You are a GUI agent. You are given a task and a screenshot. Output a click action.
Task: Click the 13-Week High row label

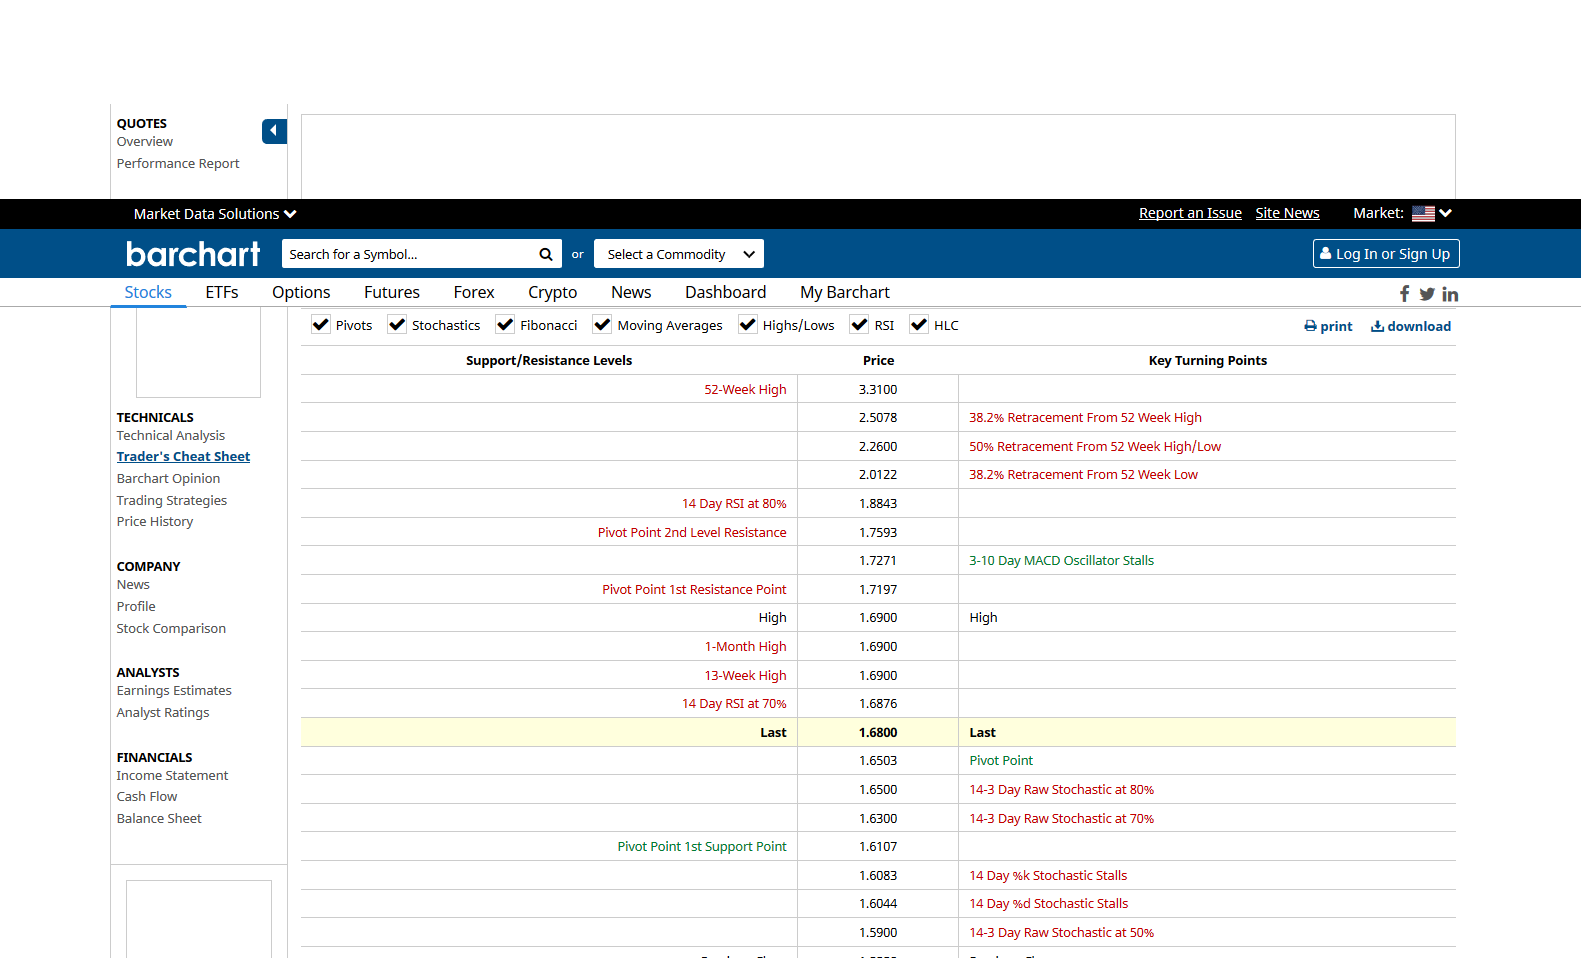pyautogui.click(x=745, y=676)
